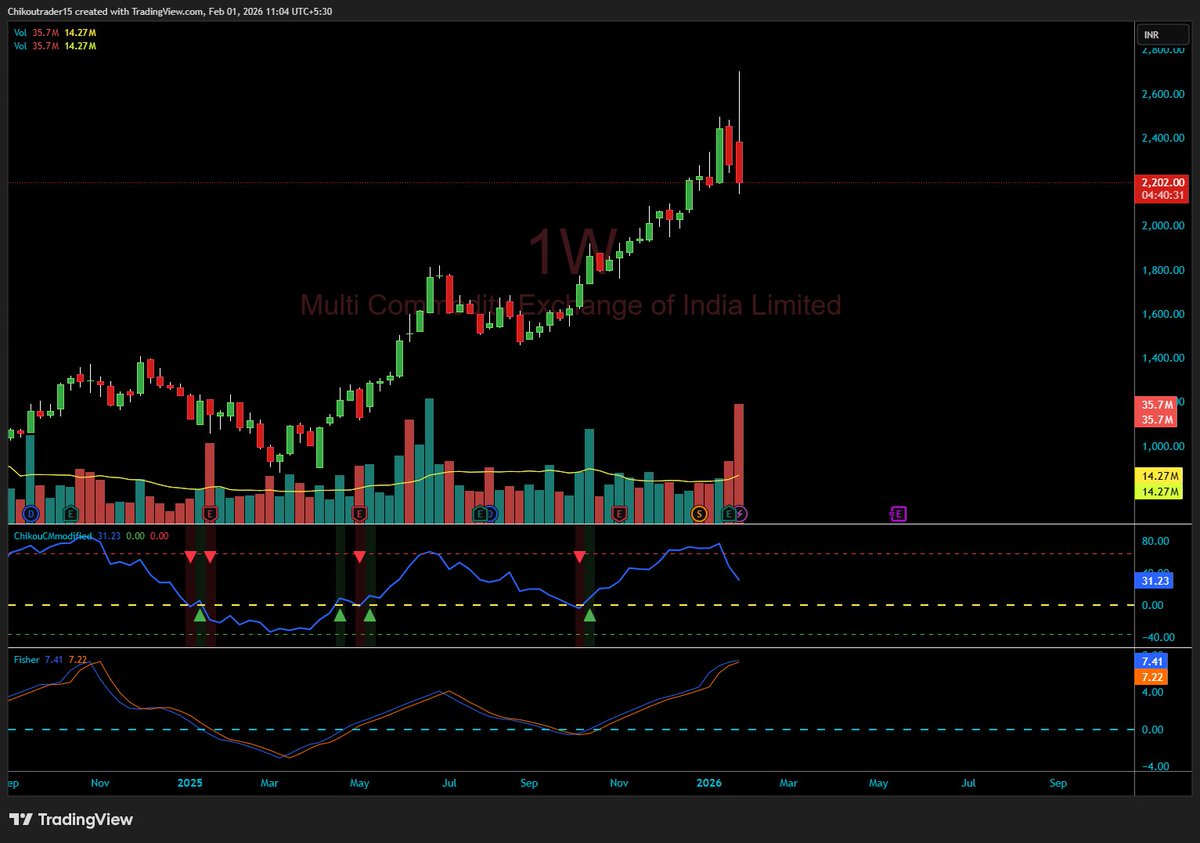Click the 2,600.00 price axis label

click(x=1163, y=94)
